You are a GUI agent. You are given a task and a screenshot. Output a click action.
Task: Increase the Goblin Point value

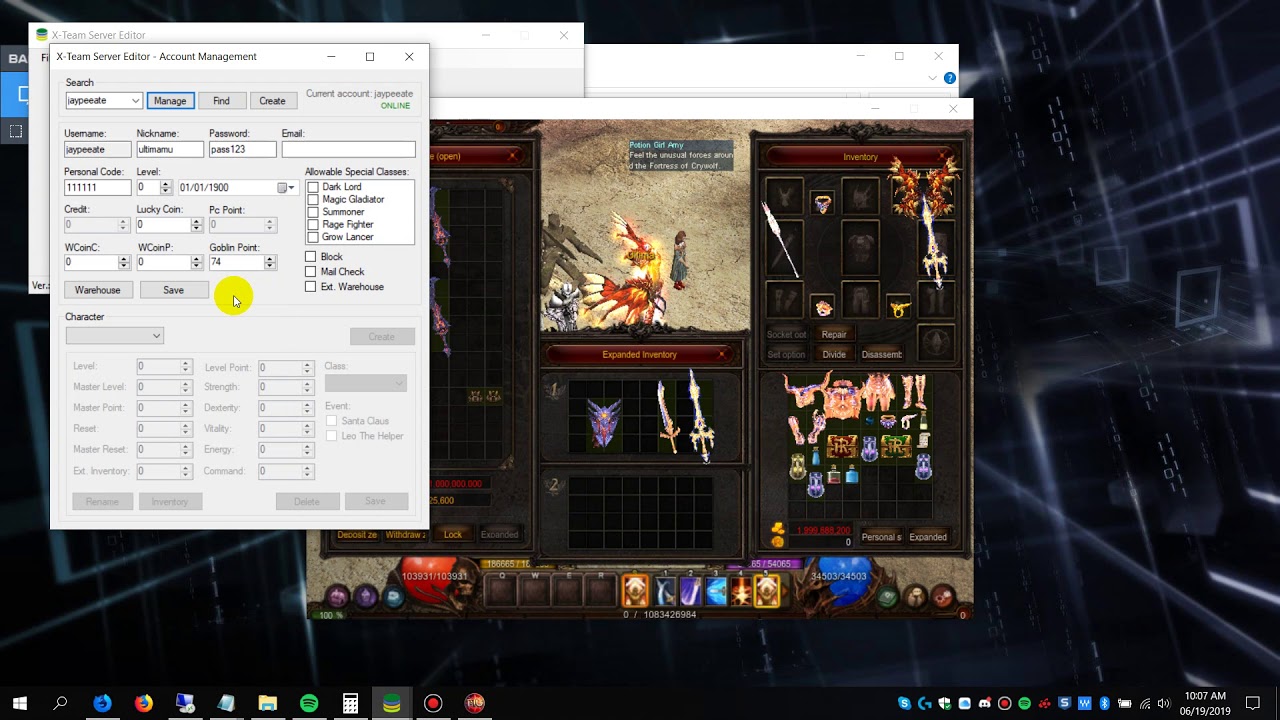[x=269, y=259]
